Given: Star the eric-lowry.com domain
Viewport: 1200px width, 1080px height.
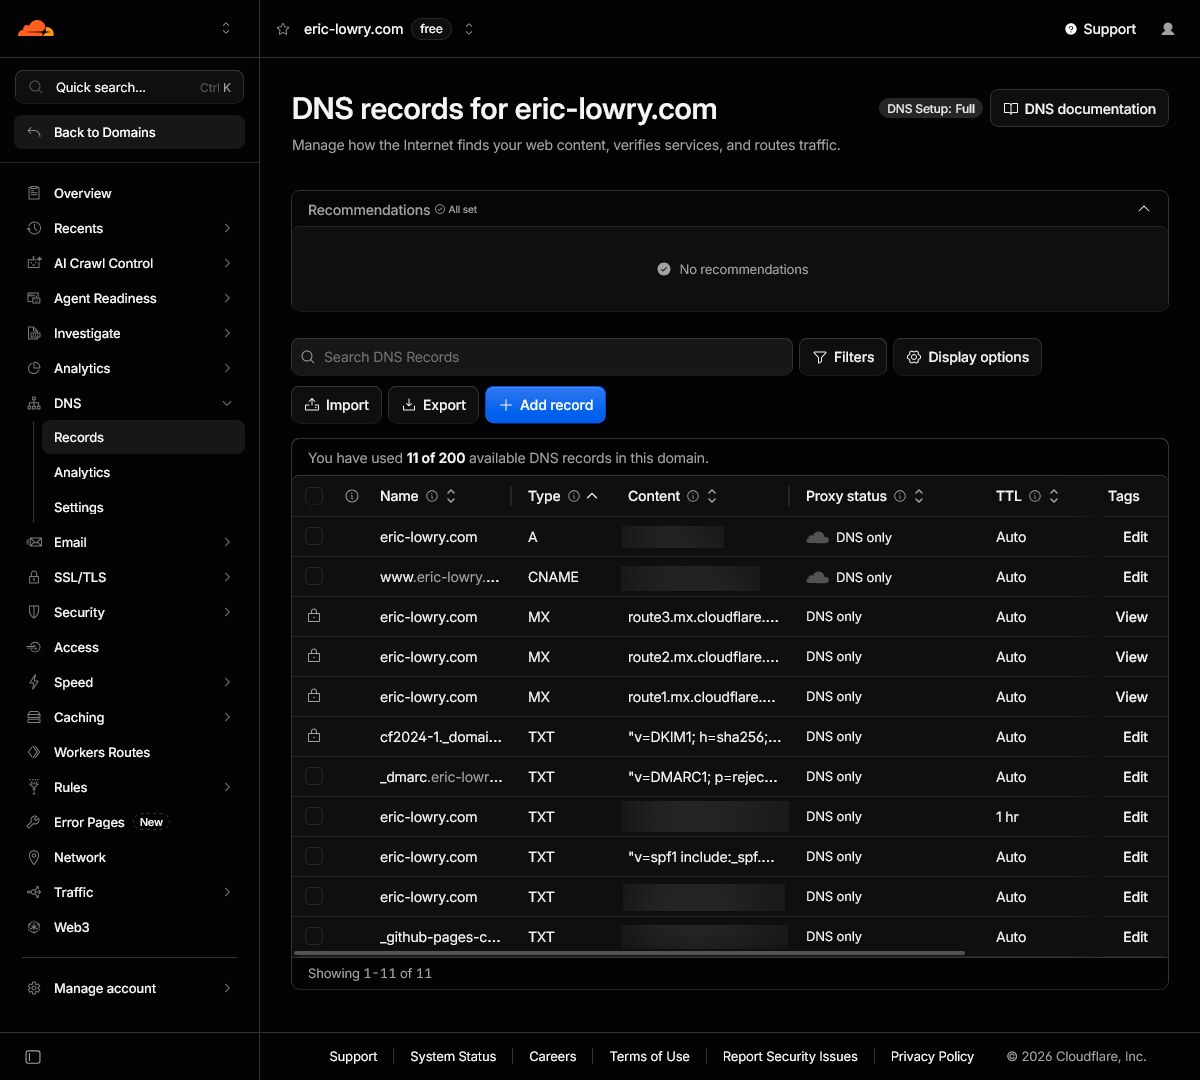Looking at the screenshot, I should [x=283, y=29].
